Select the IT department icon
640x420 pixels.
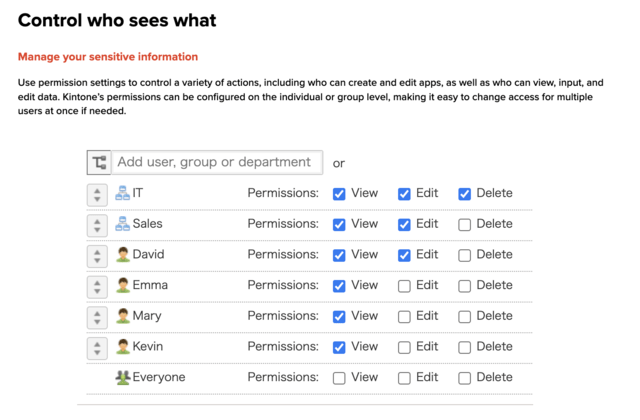coord(122,193)
